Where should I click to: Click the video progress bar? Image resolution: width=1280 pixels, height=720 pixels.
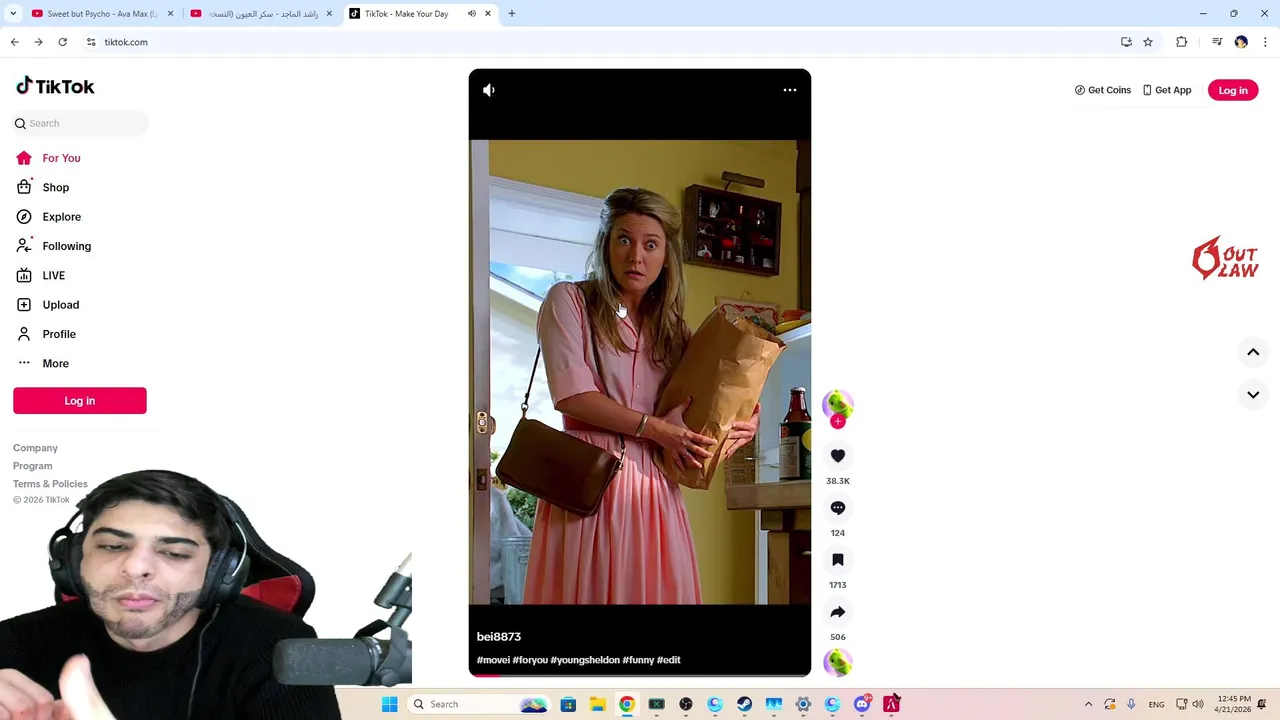point(640,676)
